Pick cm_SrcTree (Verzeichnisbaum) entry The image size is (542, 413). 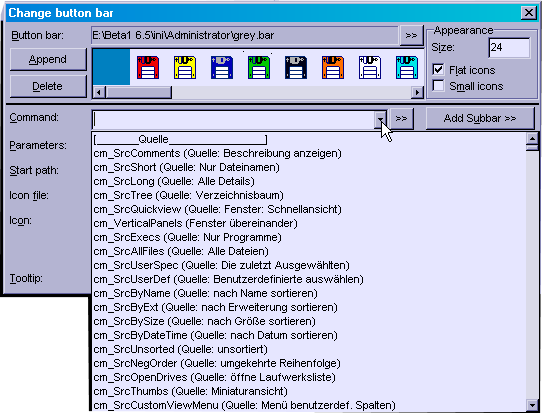pyautogui.click(x=309, y=195)
